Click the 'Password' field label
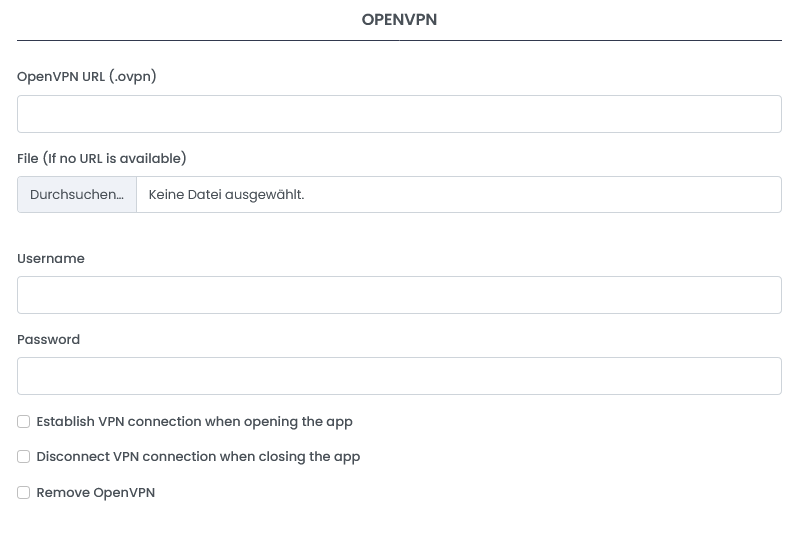Viewport: 796px width, 535px height. coord(48,340)
